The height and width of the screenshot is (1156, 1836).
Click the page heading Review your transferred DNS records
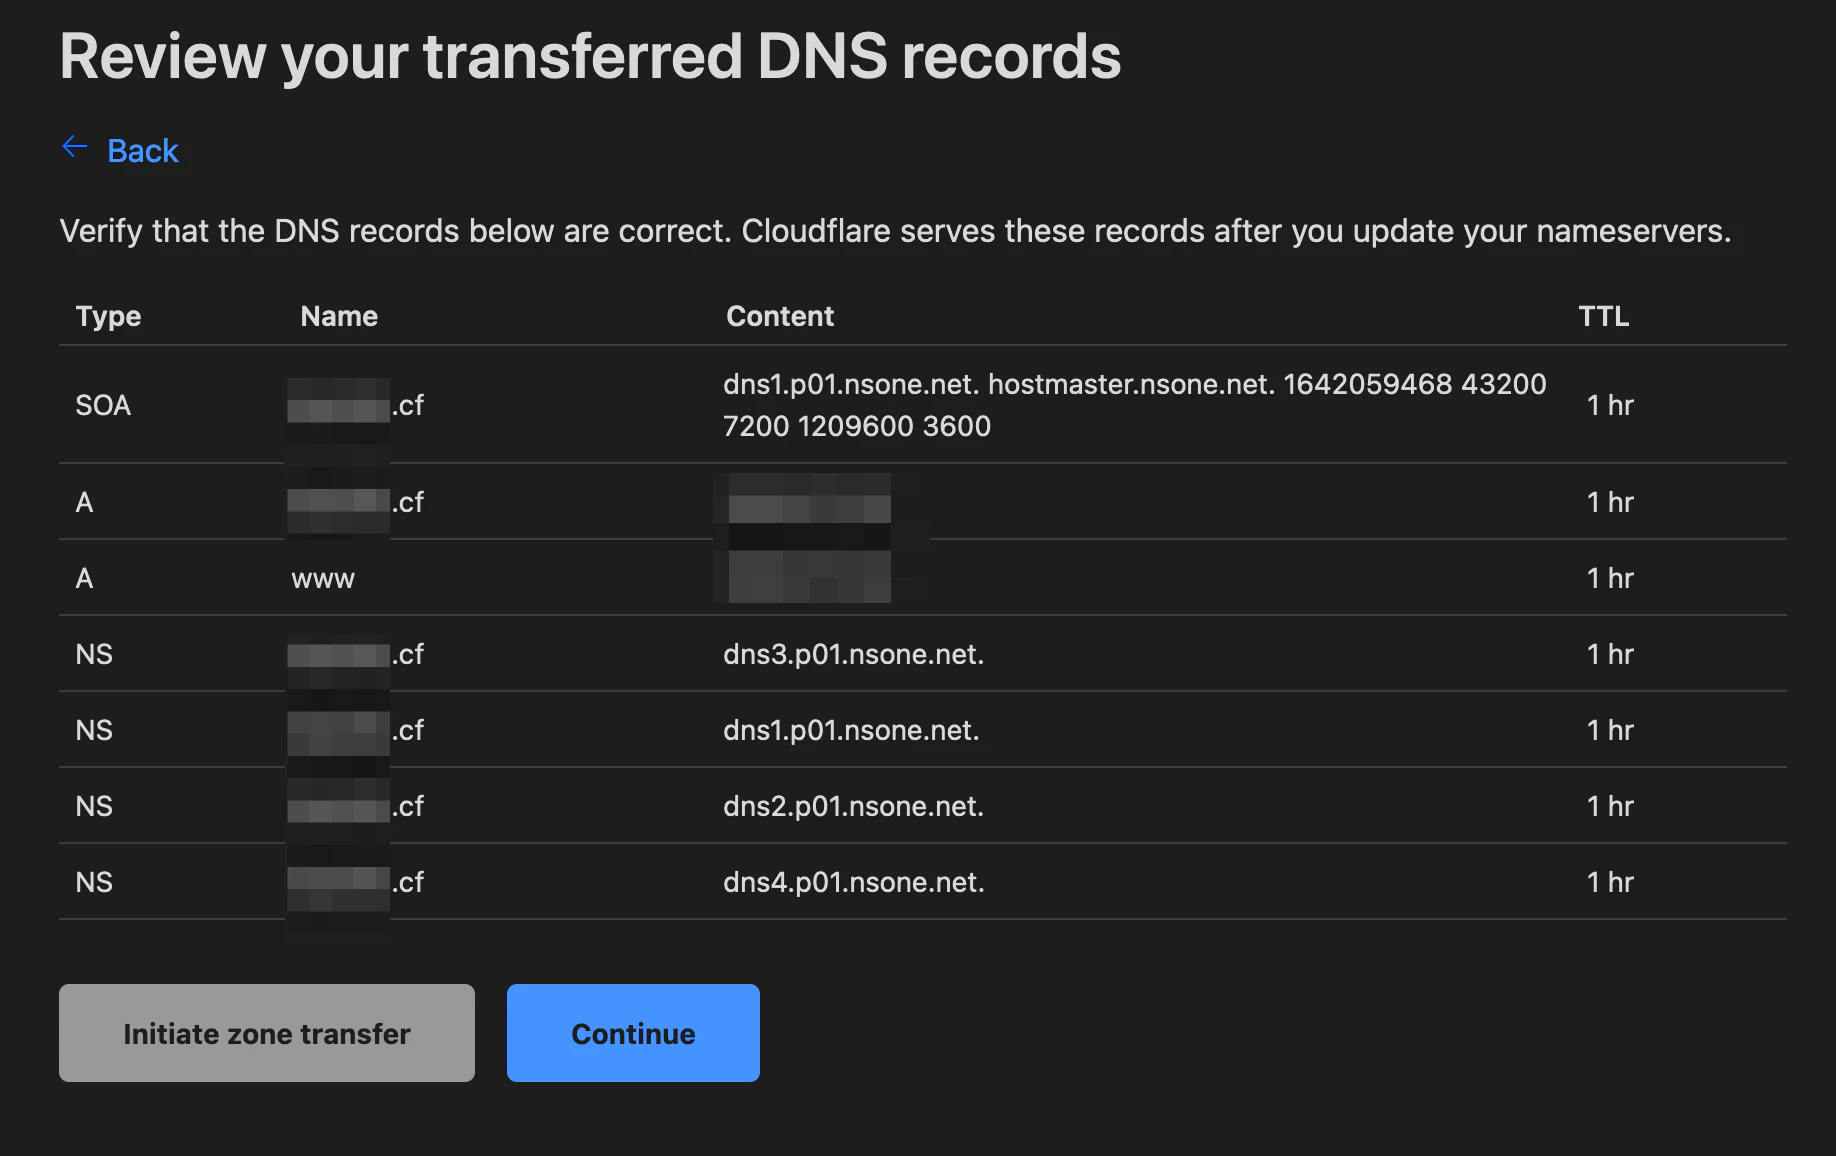590,56
